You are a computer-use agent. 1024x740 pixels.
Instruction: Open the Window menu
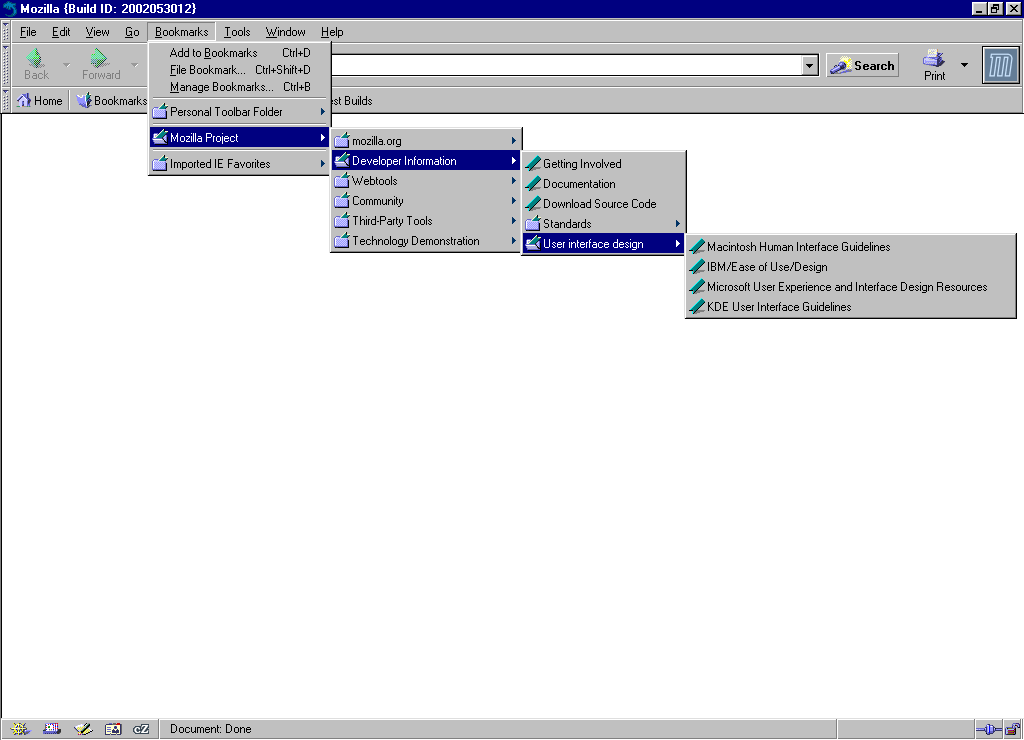coord(285,31)
